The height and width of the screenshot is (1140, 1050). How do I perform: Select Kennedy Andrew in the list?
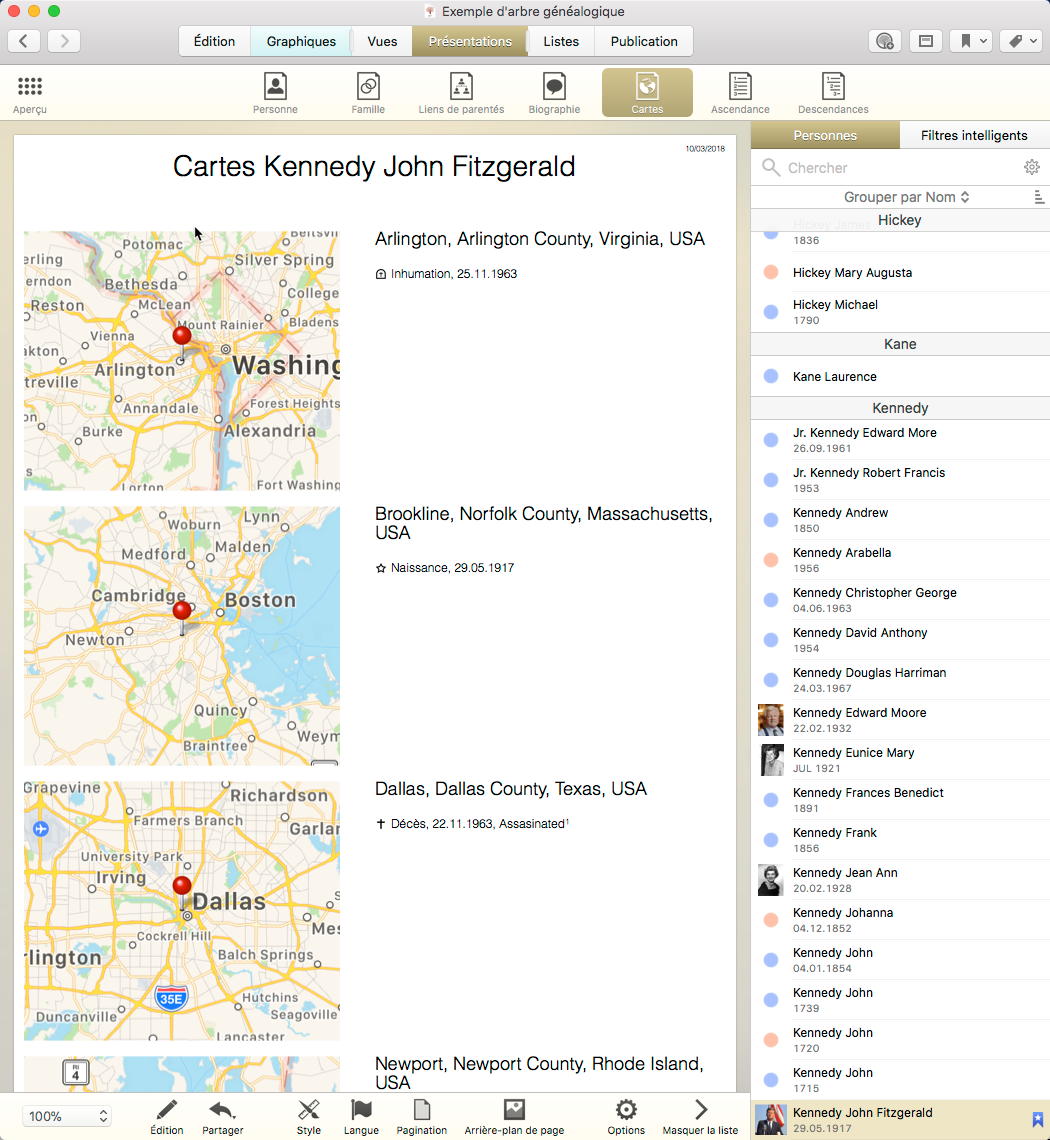900,520
